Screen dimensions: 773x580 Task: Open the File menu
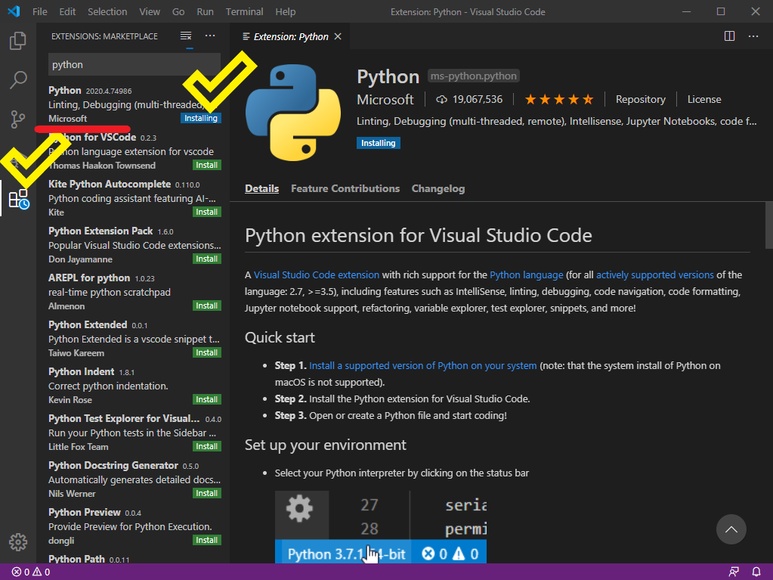(x=39, y=12)
